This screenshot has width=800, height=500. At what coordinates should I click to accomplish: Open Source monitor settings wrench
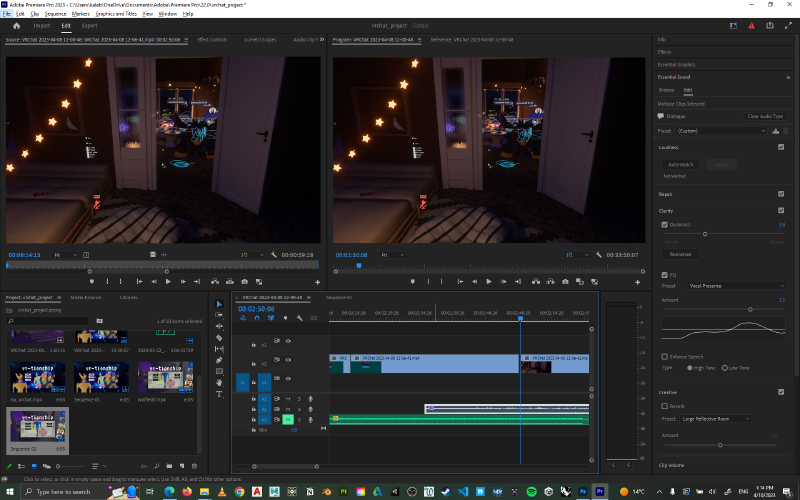coord(274,255)
